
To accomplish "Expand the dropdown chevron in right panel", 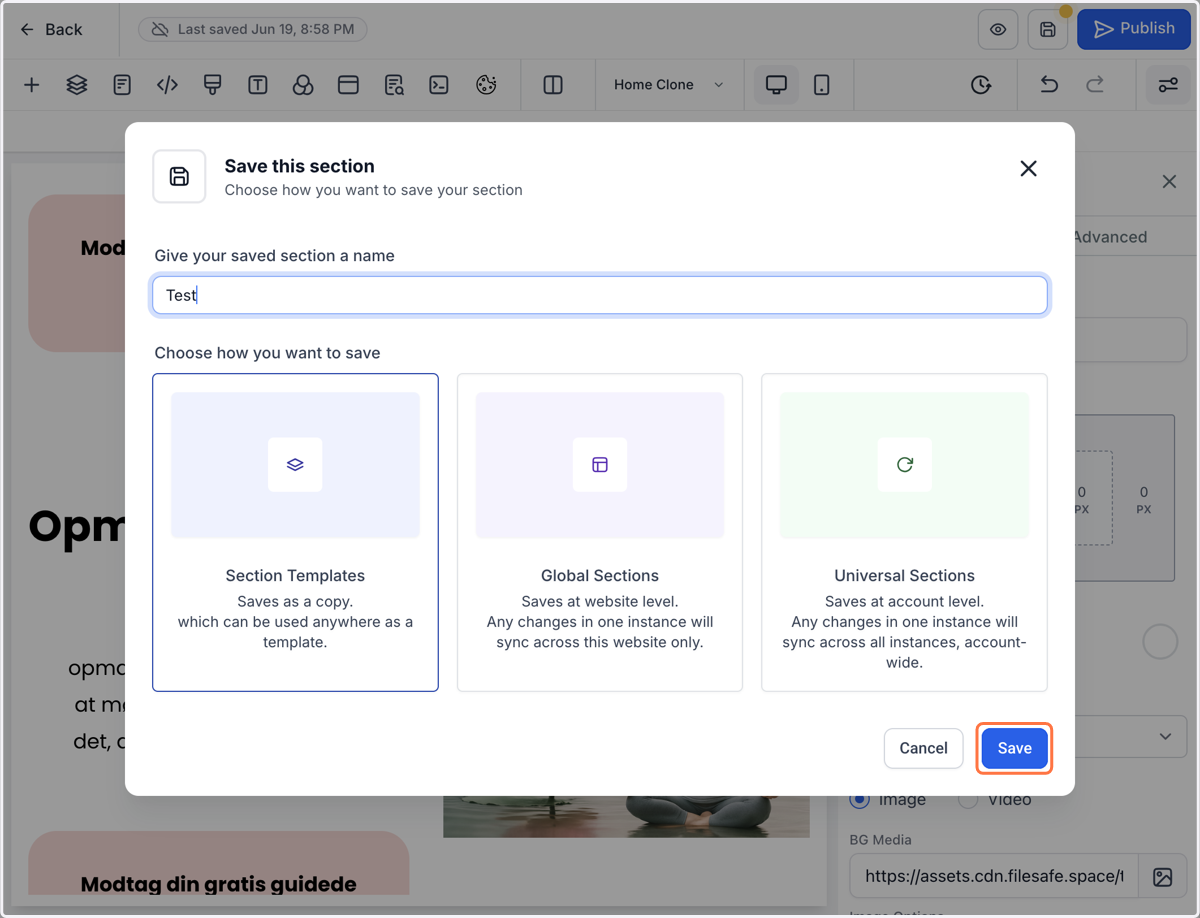I will [1166, 736].
